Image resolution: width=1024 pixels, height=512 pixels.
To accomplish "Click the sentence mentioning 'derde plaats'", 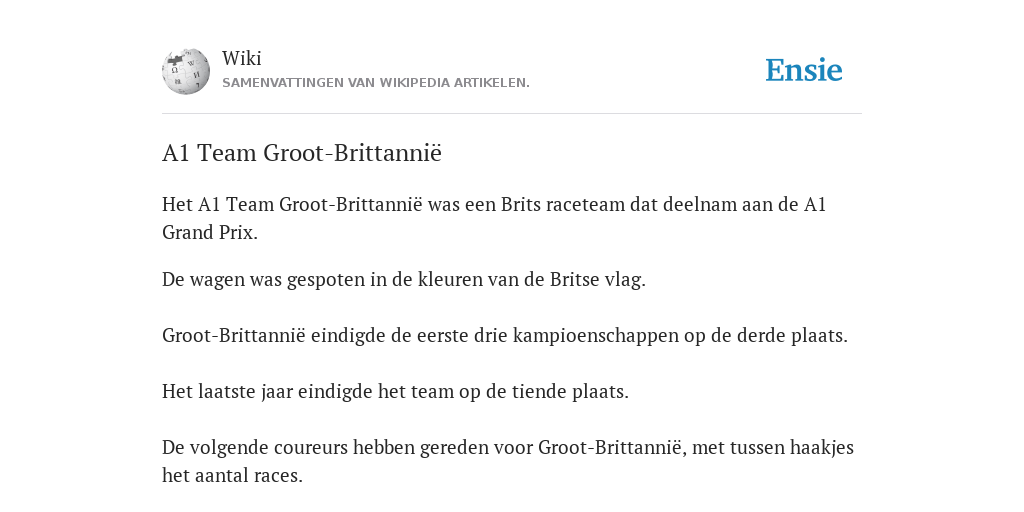I will point(505,336).
